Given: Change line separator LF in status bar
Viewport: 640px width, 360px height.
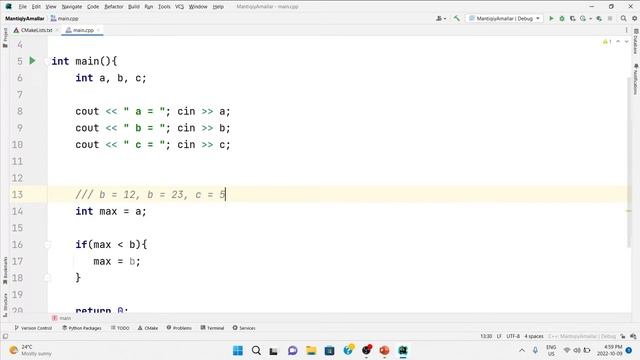Looking at the screenshot, I should 499,336.
